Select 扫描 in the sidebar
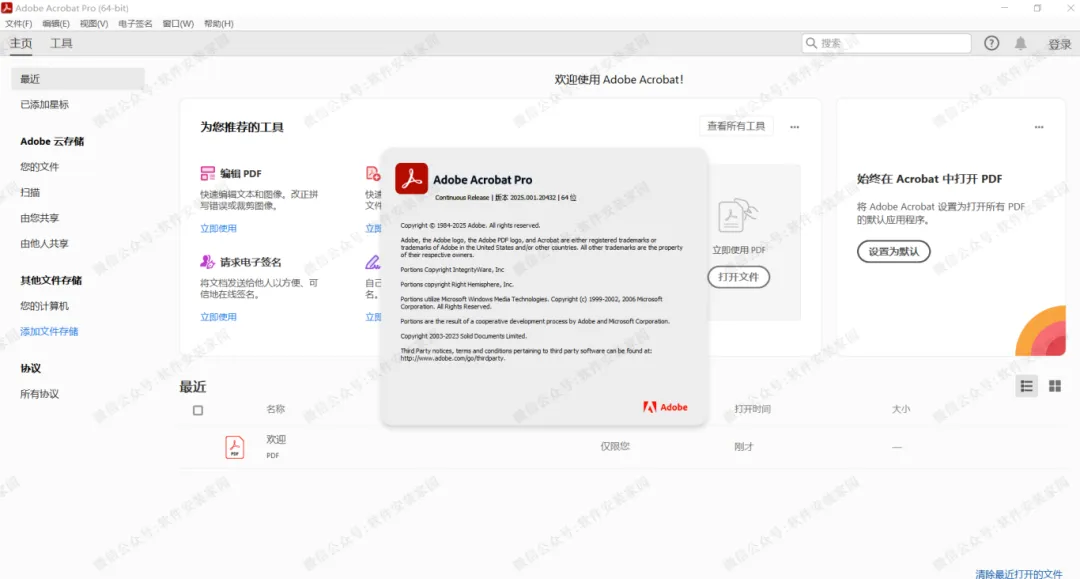Viewport: 1080px width, 579px height. tap(30, 192)
